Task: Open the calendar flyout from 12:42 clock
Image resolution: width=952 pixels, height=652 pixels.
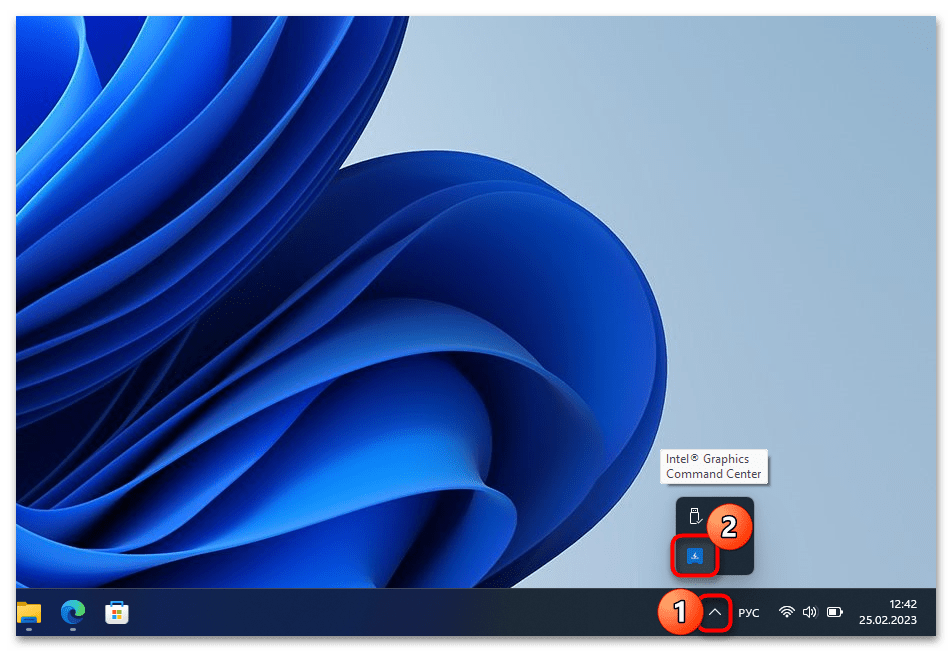Action: (902, 604)
